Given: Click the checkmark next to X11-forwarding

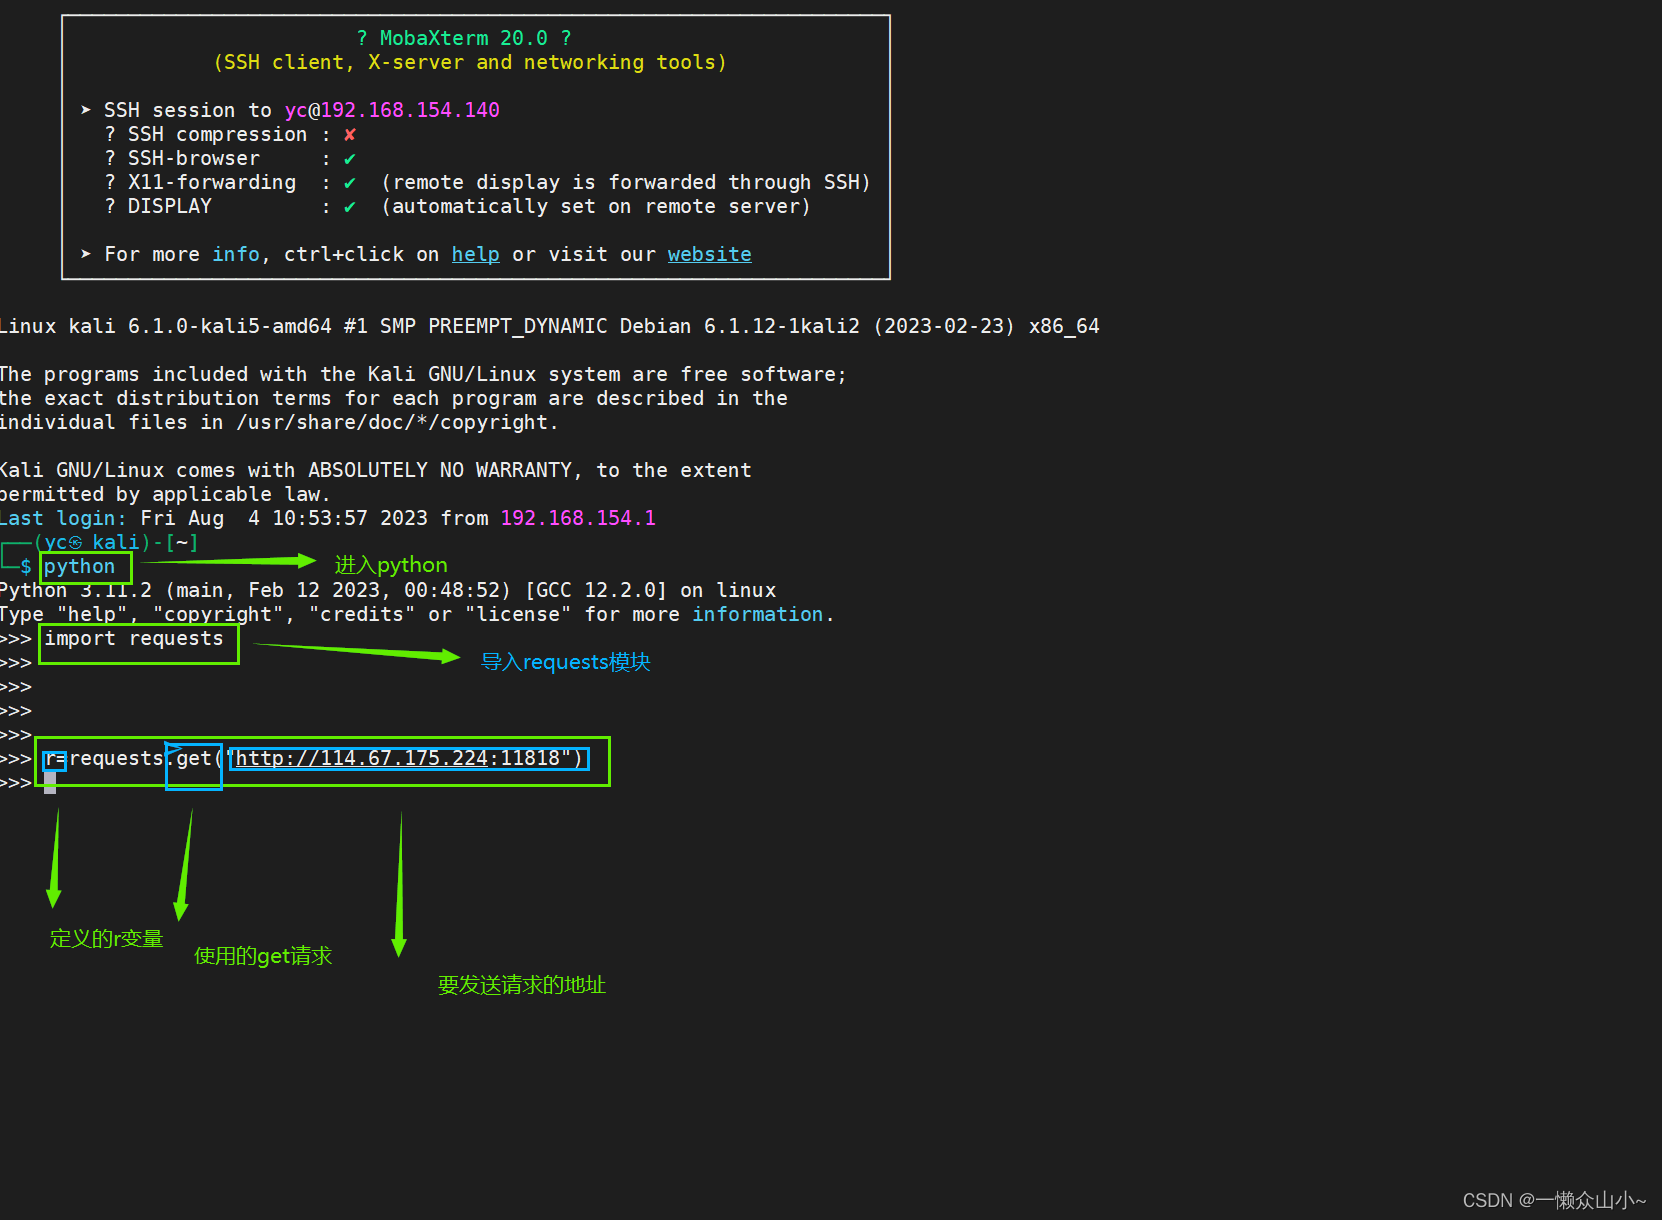Looking at the screenshot, I should (350, 182).
